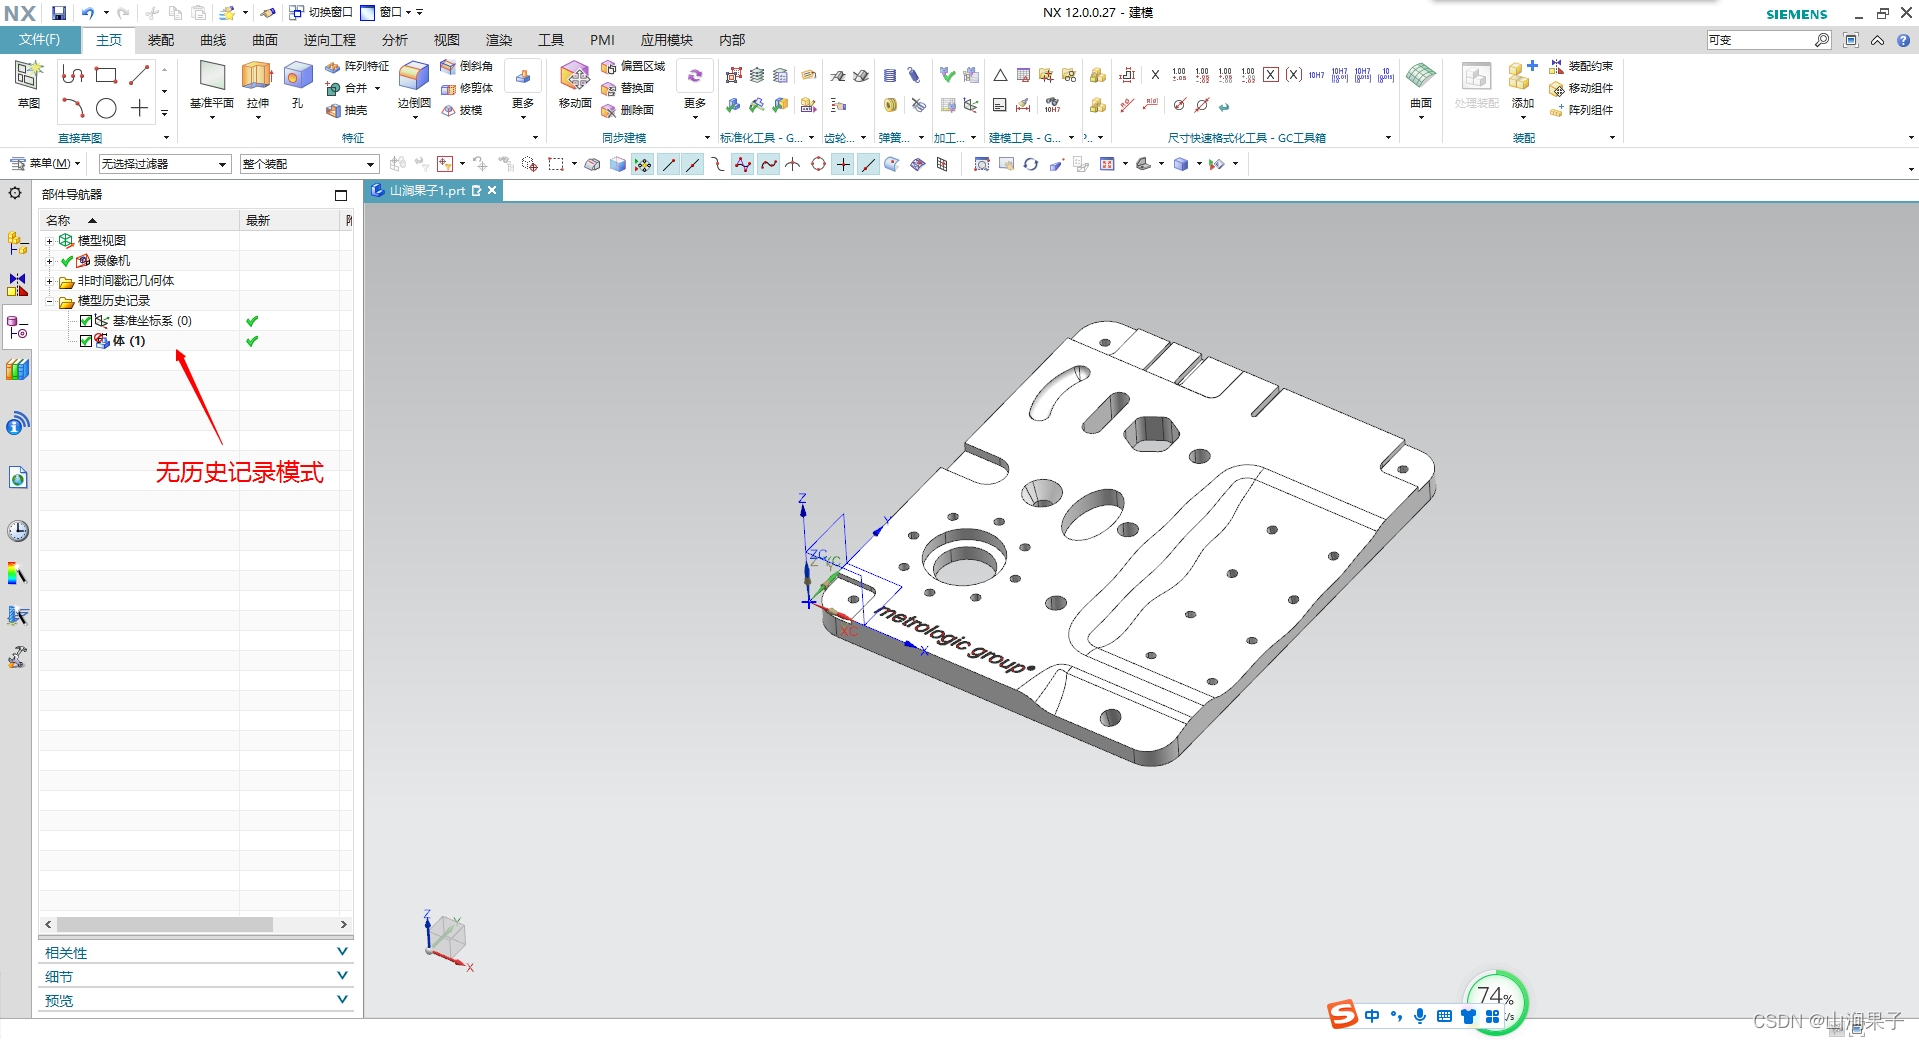The height and width of the screenshot is (1040, 1919).
Task: Click 抽壳 shell command
Action: [x=347, y=110]
